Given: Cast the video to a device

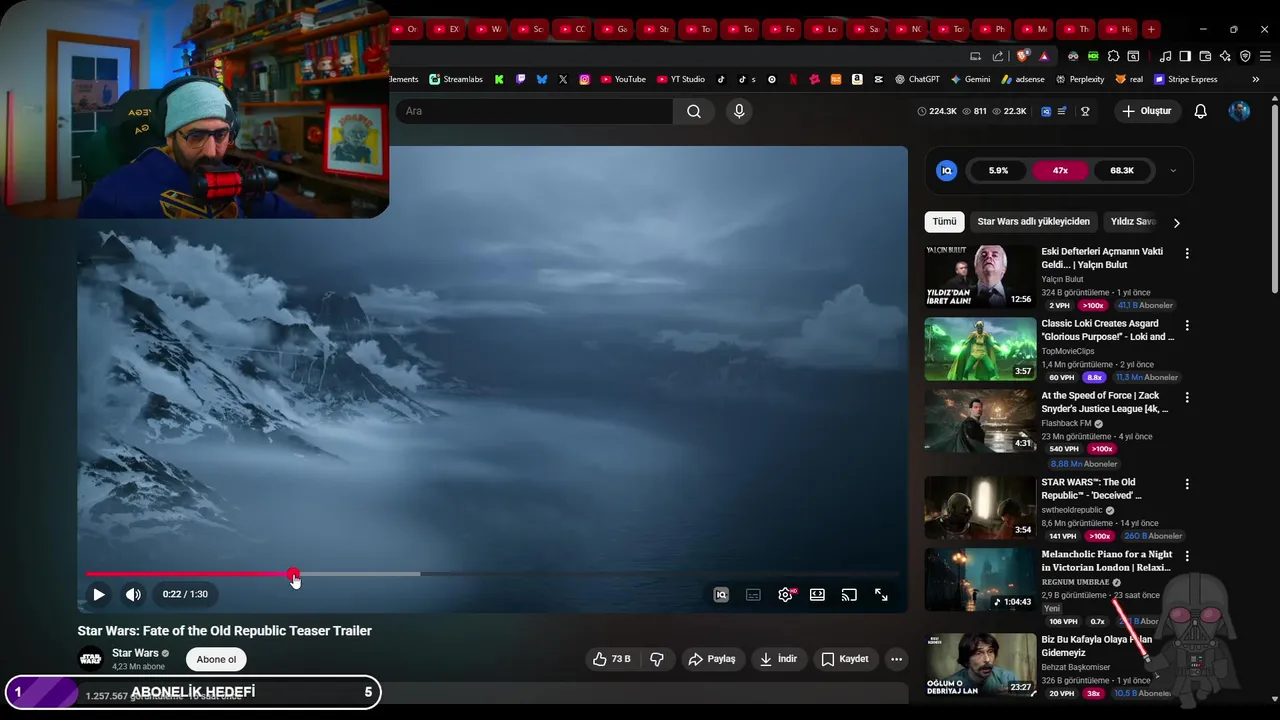Looking at the screenshot, I should click(849, 594).
